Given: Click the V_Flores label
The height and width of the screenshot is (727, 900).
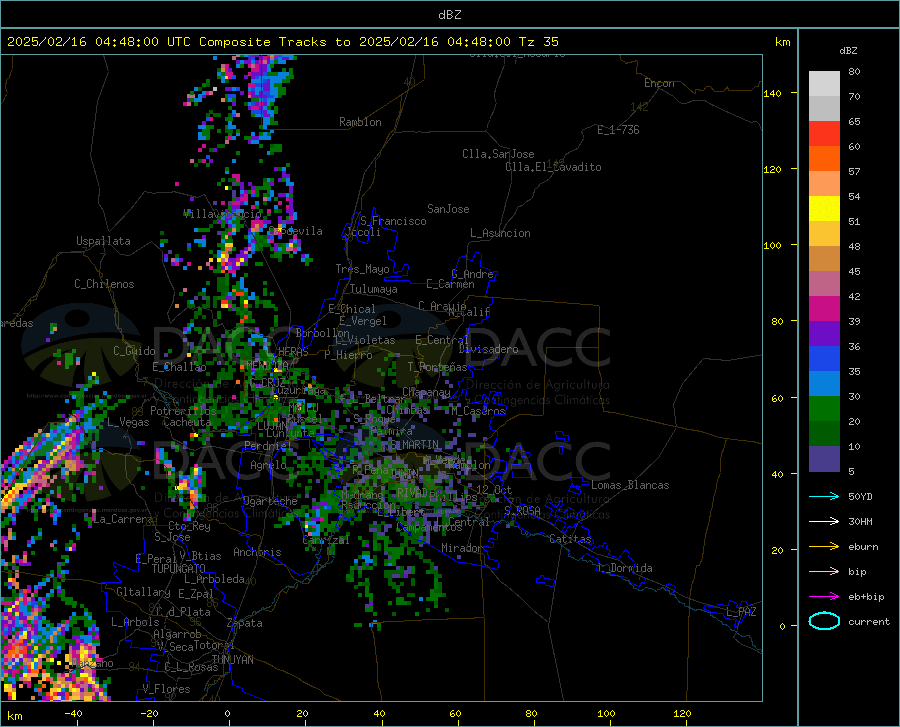Looking at the screenshot, I should [166, 689].
